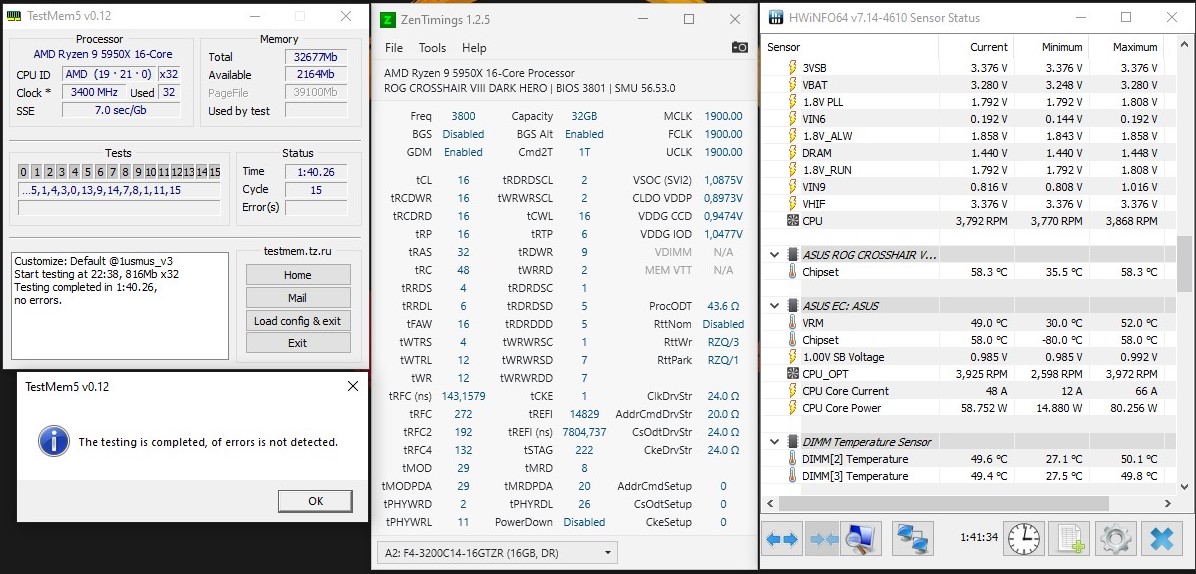Click the lightning icon beside VBAT row
Image resolution: width=1196 pixels, height=574 pixels.
[x=793, y=85]
